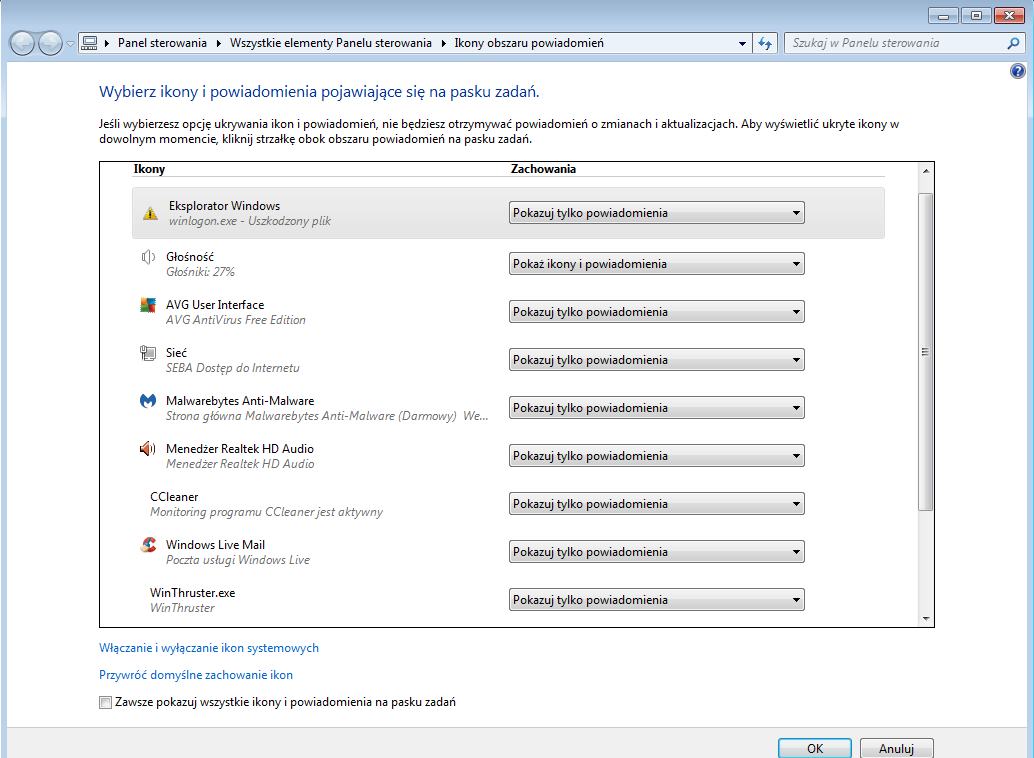
Task: Maximize the window
Action: click(977, 15)
